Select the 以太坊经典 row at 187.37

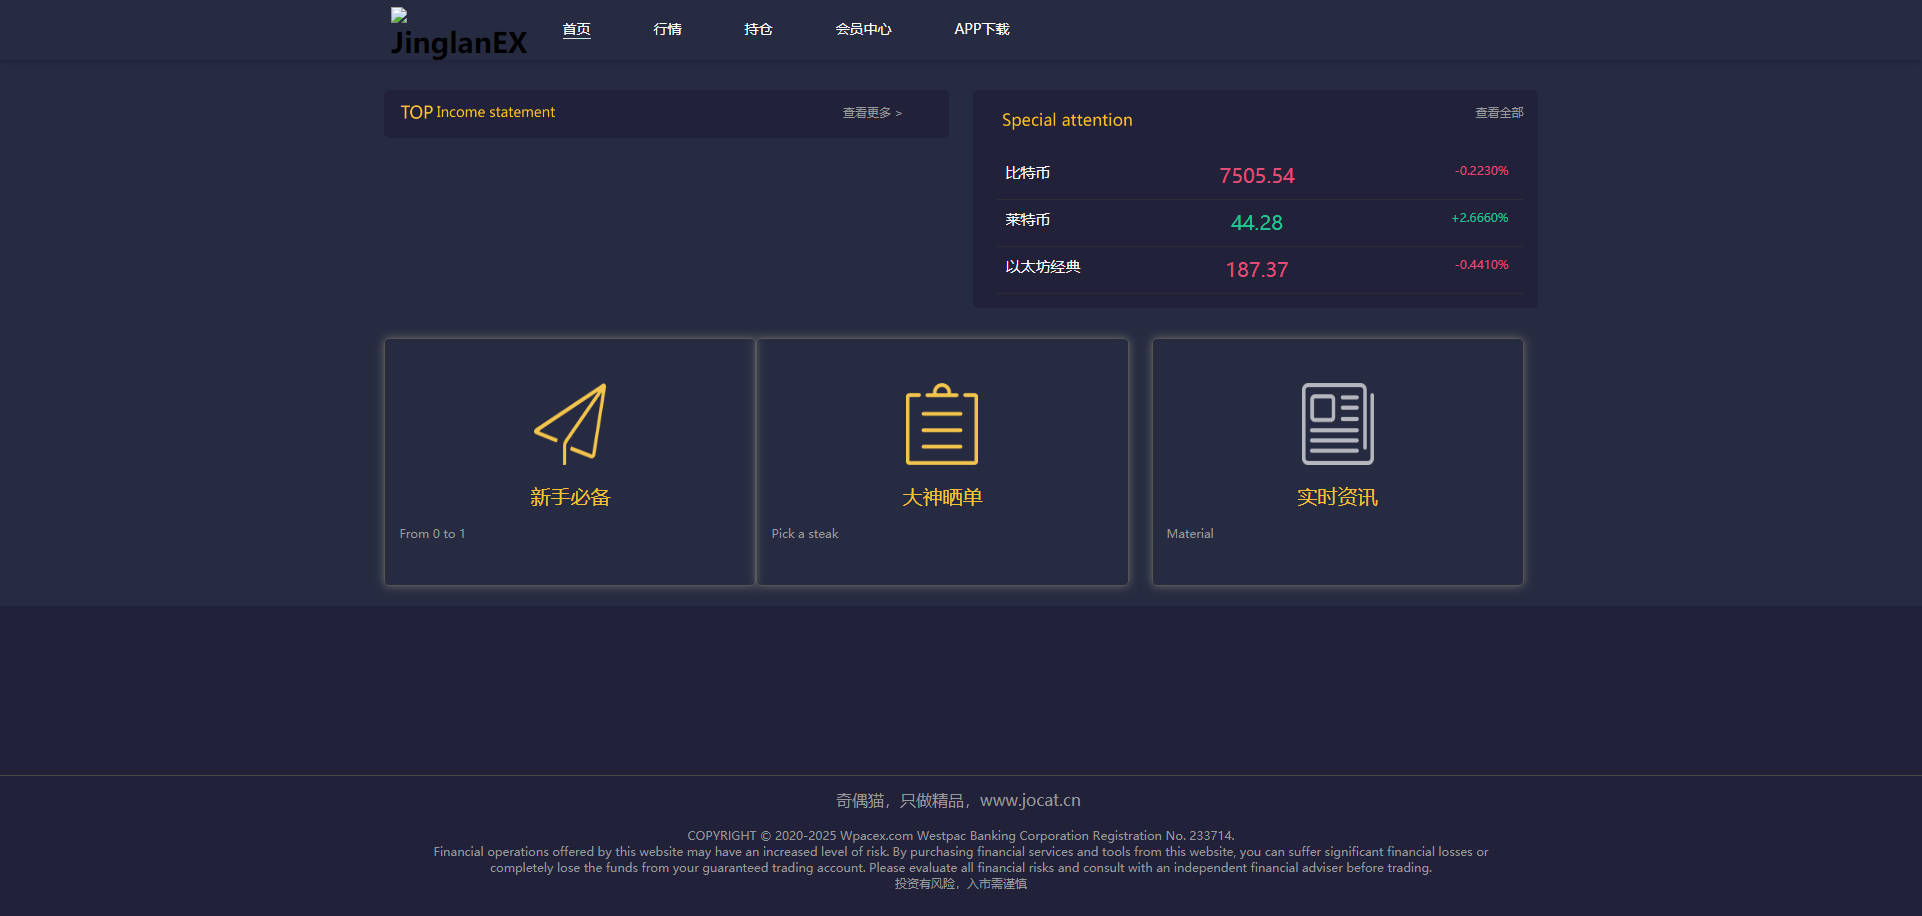point(1259,270)
